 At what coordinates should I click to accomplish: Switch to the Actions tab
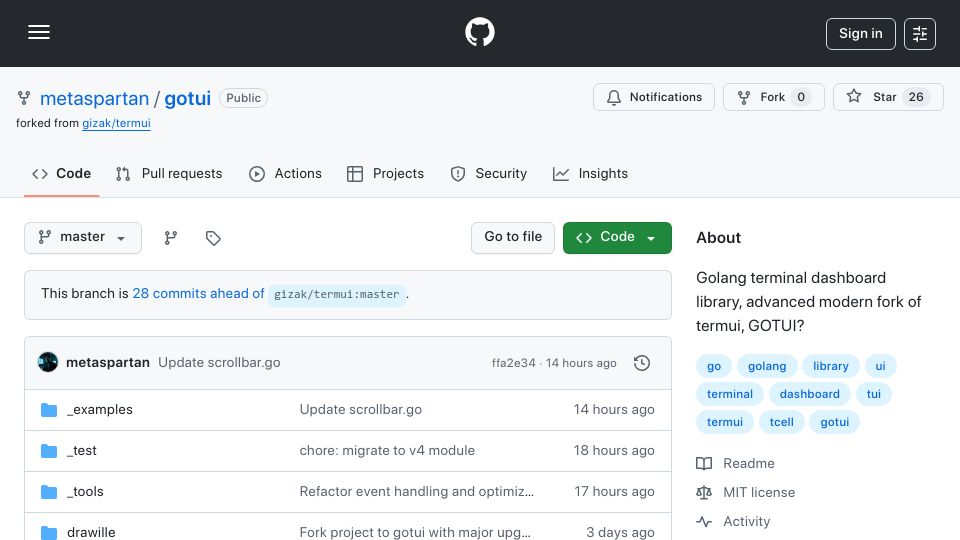[285, 174]
